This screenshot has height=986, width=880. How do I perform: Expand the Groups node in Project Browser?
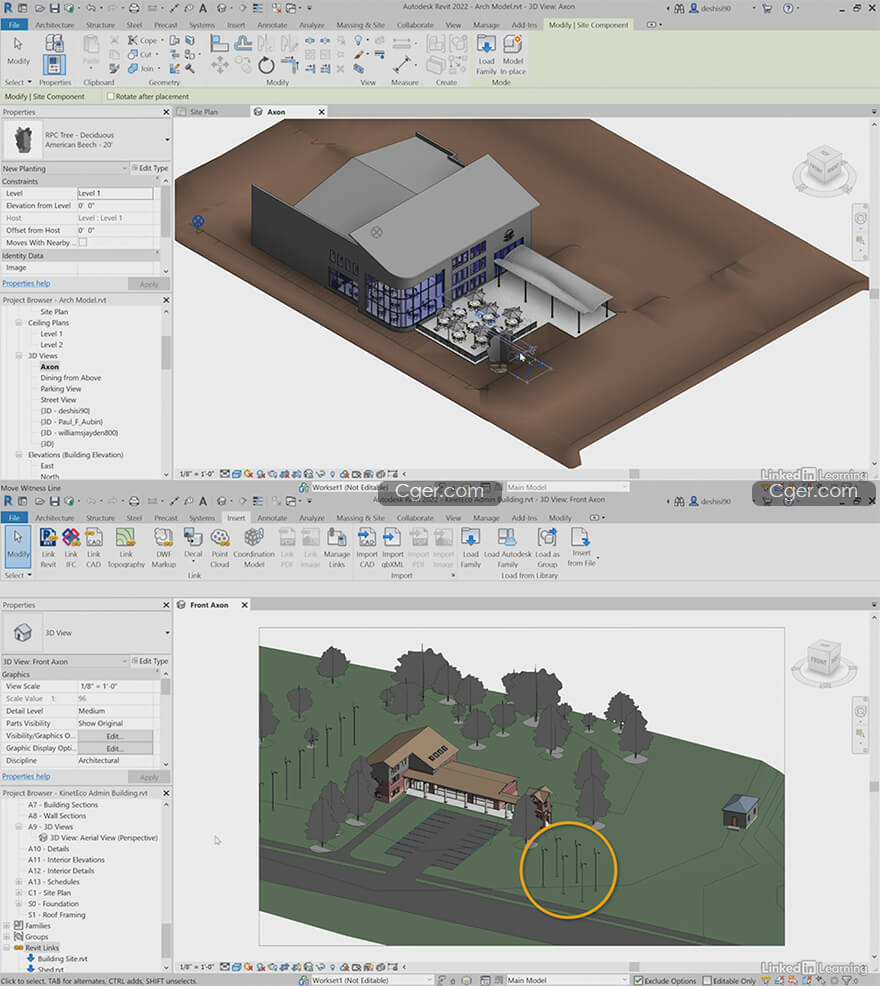pyautogui.click(x=7, y=937)
